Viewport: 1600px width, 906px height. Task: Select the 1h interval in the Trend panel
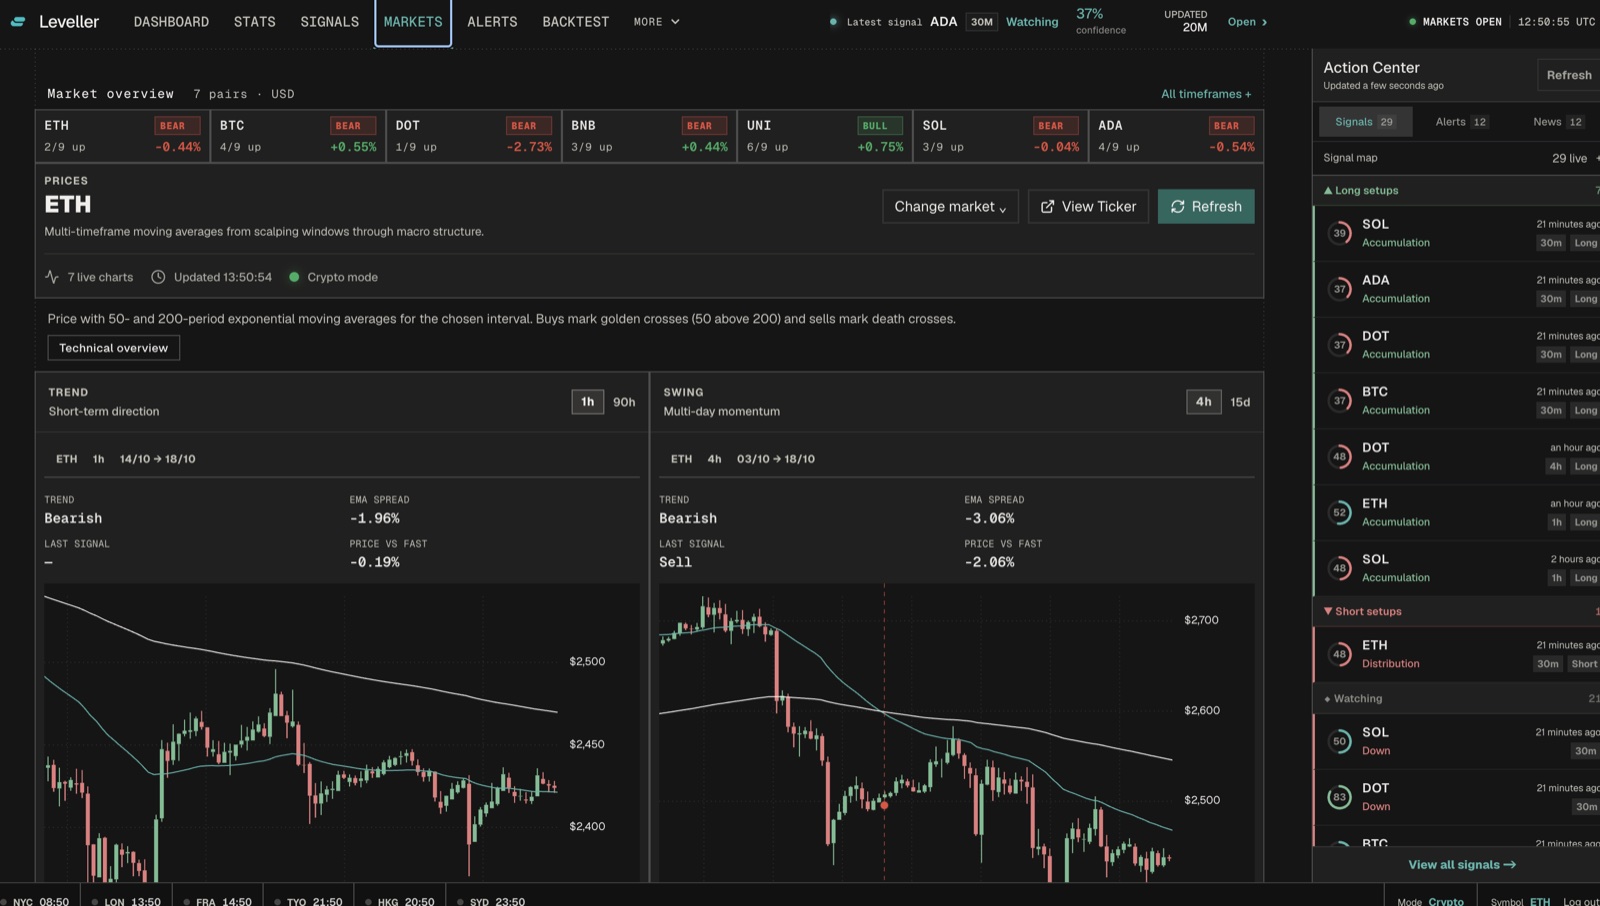[x=588, y=402]
